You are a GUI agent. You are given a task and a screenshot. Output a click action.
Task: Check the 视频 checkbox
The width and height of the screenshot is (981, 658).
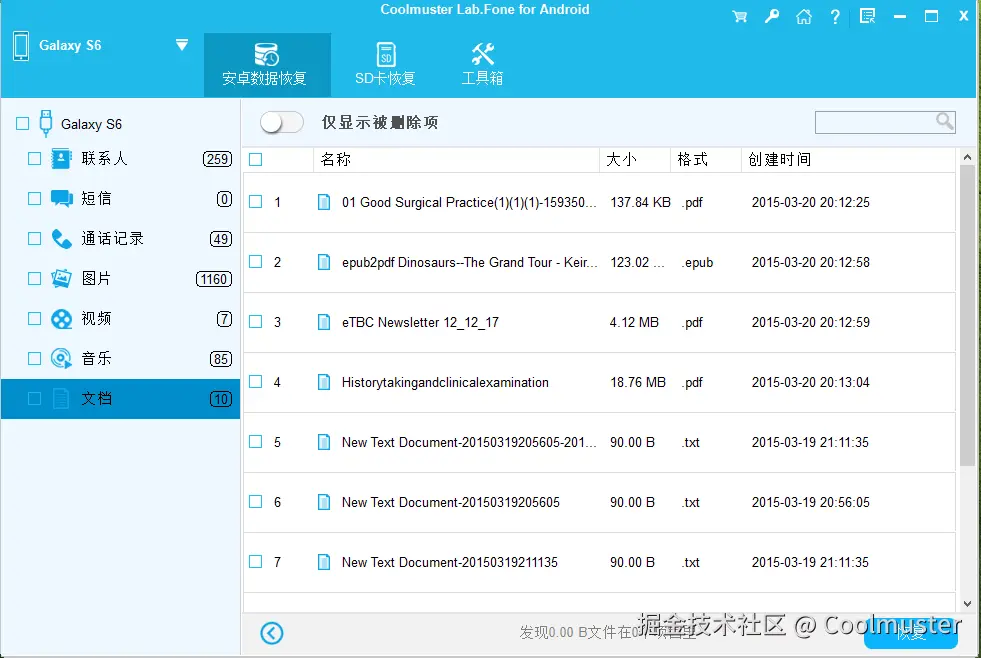click(34, 319)
